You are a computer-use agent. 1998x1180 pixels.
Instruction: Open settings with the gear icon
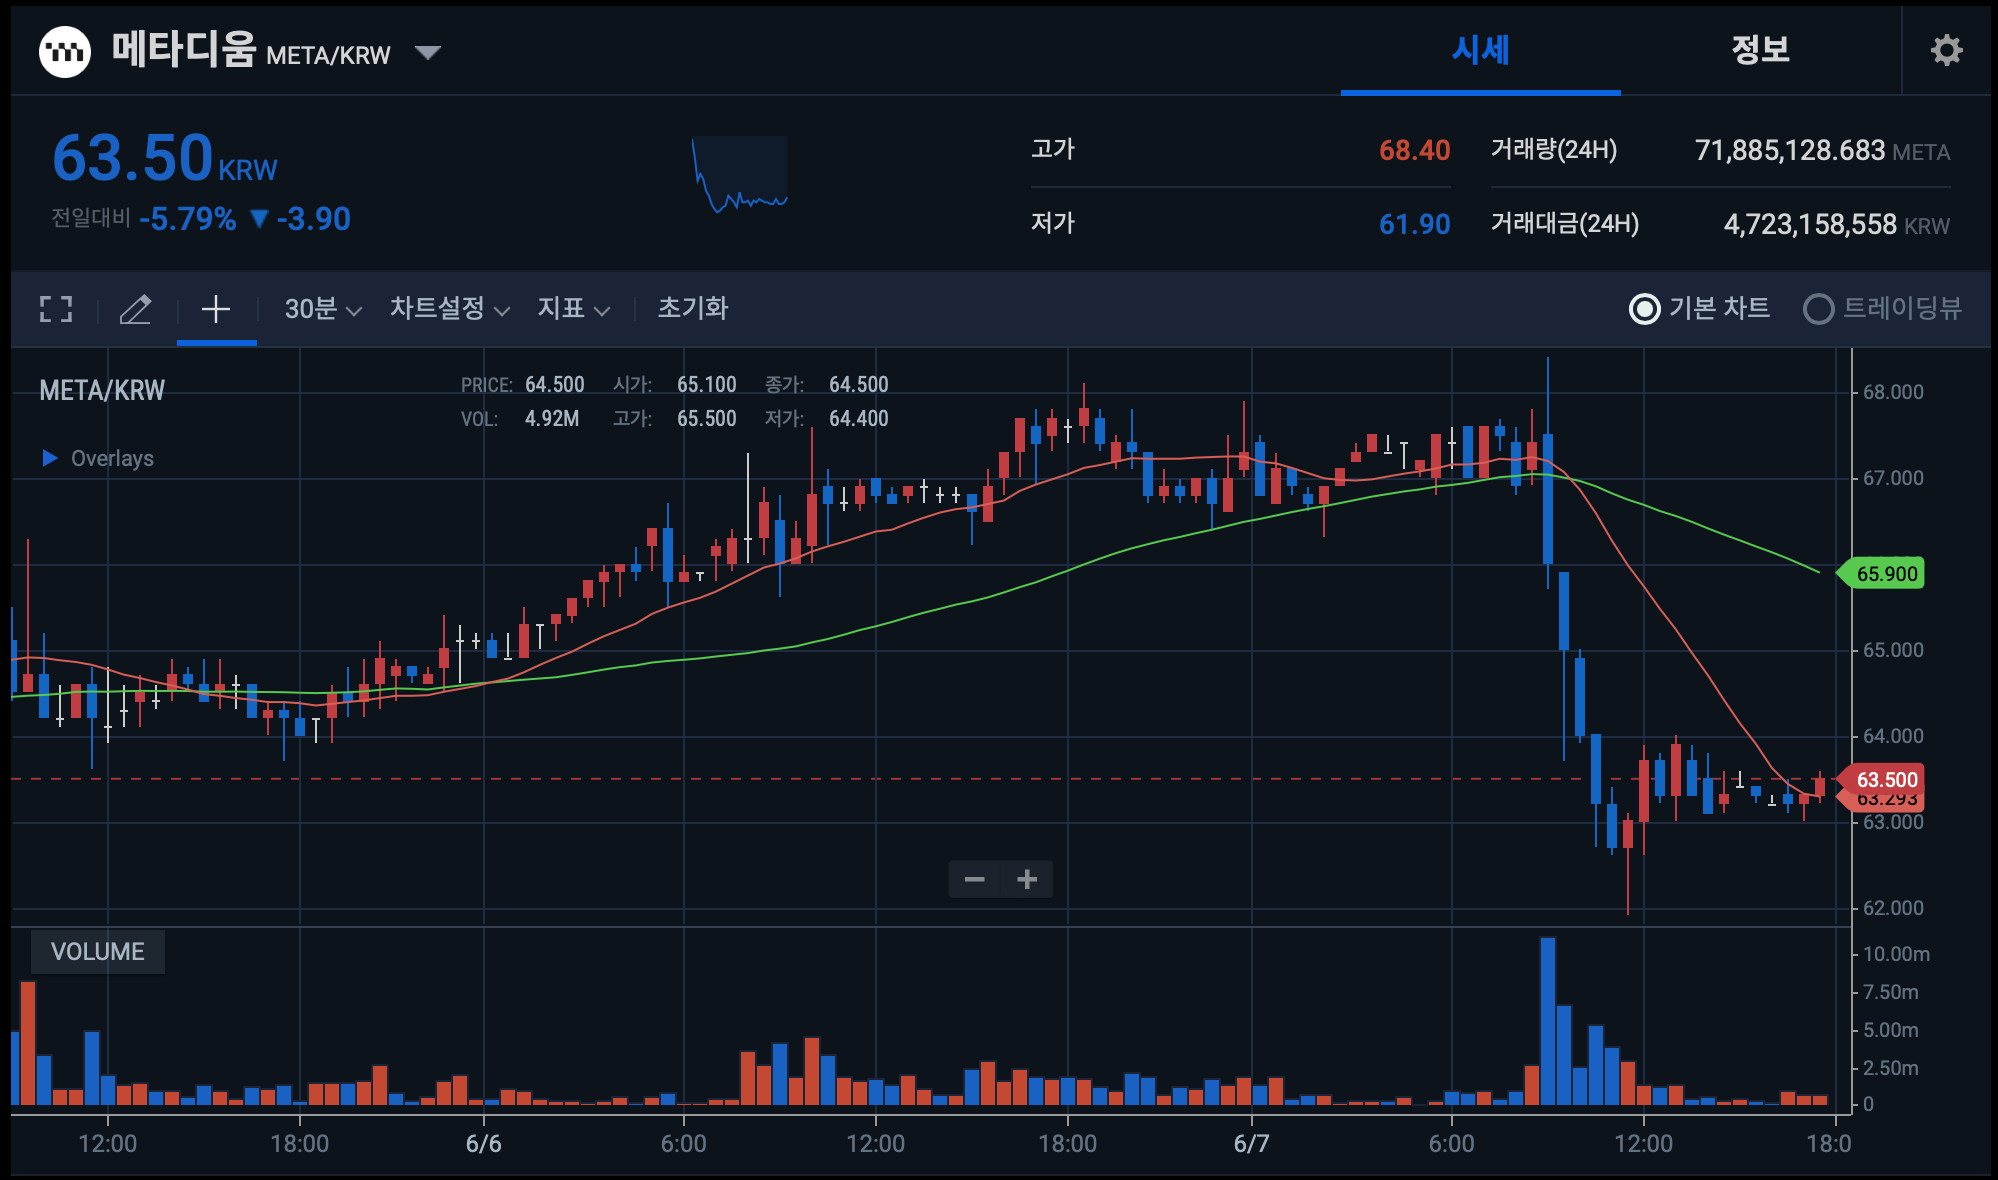click(x=1946, y=50)
